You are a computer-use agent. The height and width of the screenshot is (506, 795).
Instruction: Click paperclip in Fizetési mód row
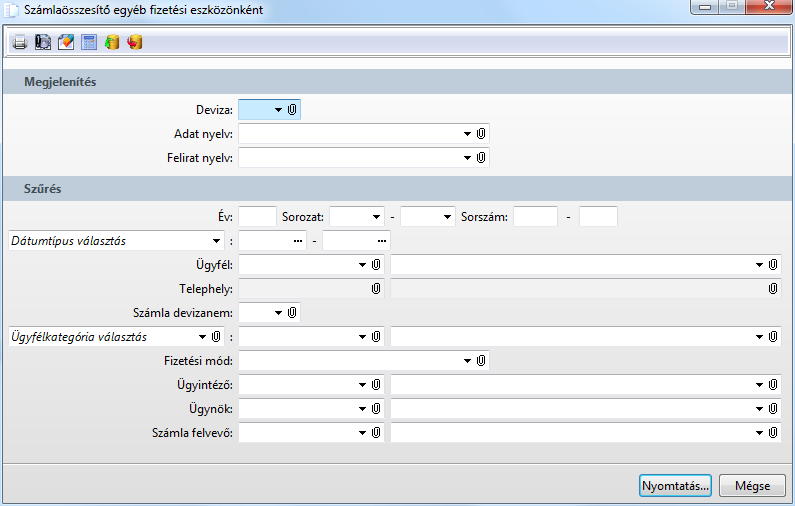tap(481, 360)
